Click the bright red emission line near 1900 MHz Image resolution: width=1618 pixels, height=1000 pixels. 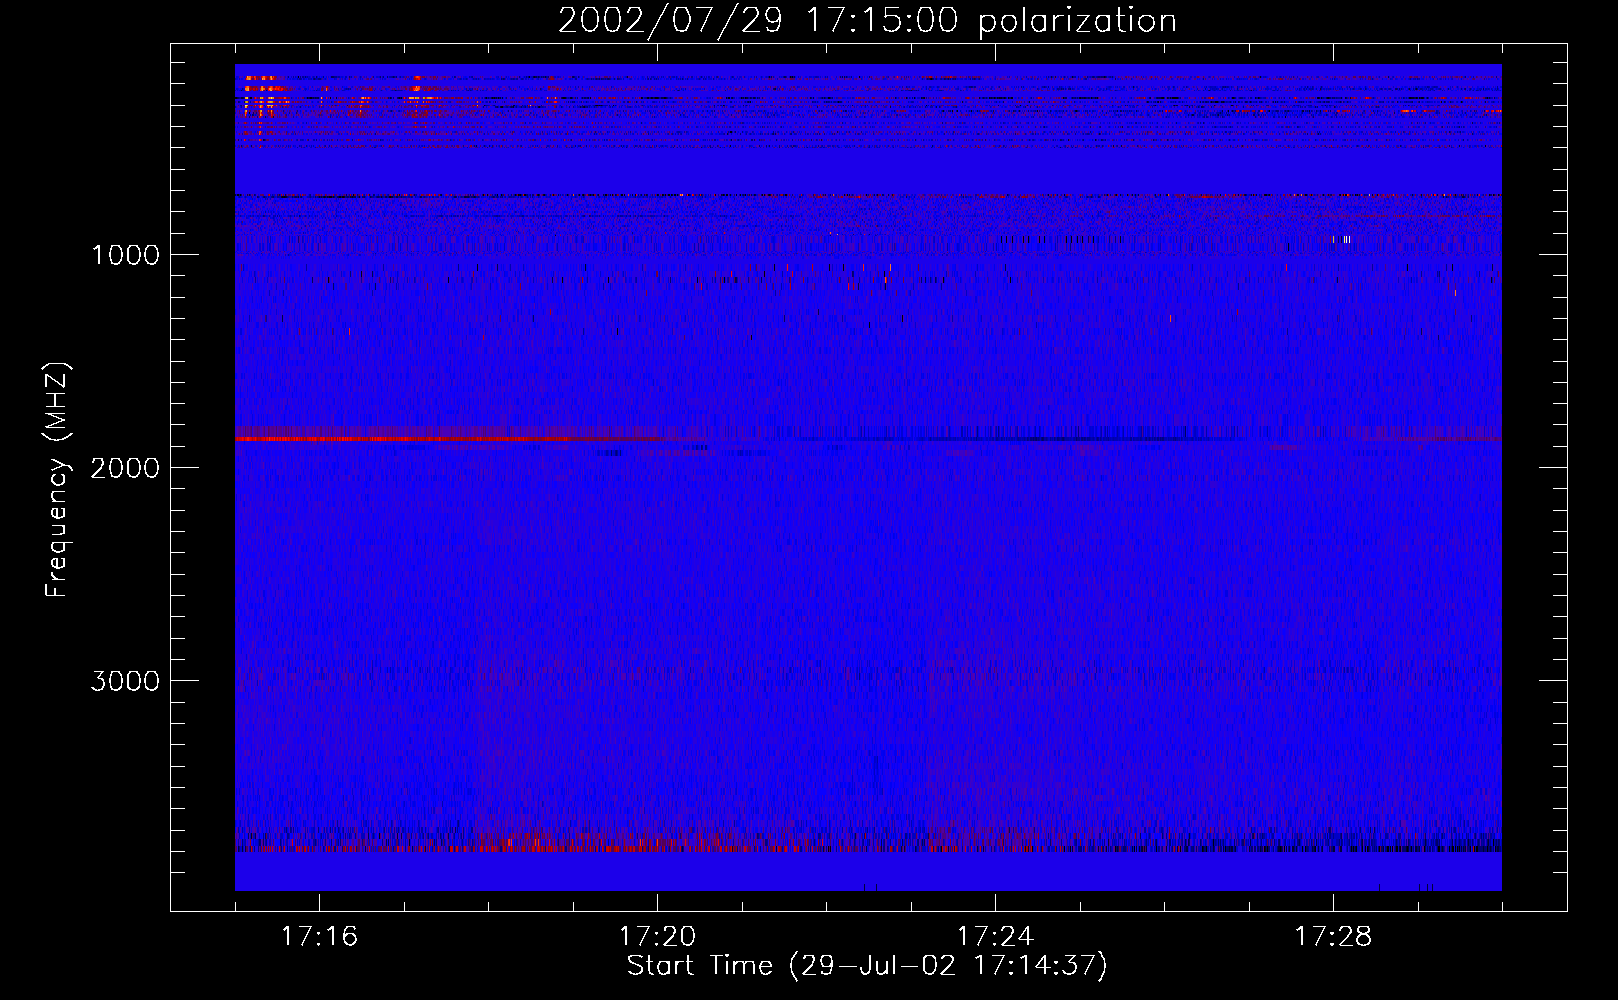click(x=450, y=439)
